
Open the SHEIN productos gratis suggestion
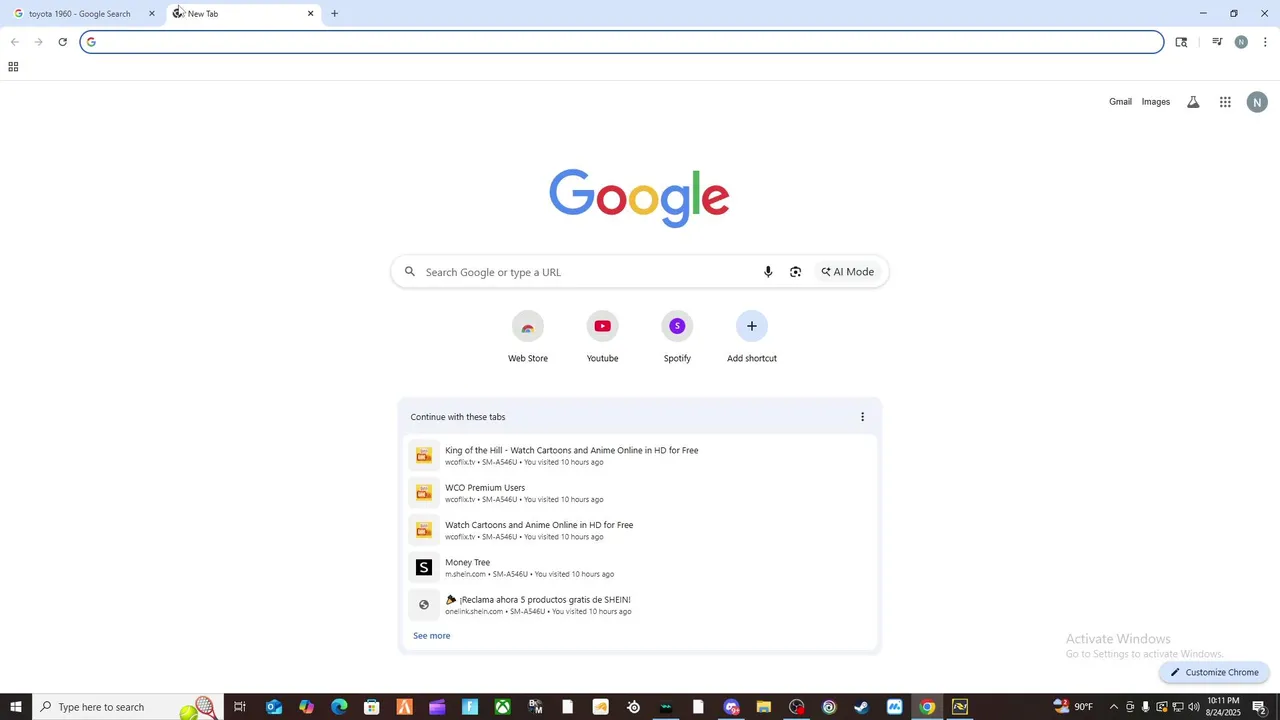click(x=640, y=605)
